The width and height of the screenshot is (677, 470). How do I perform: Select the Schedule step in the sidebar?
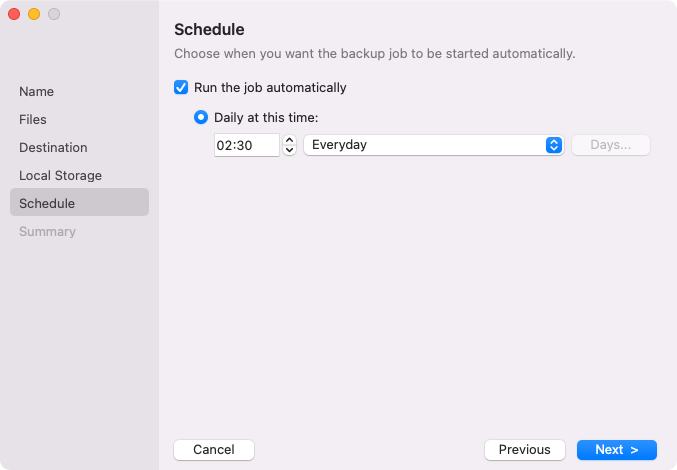pos(47,203)
